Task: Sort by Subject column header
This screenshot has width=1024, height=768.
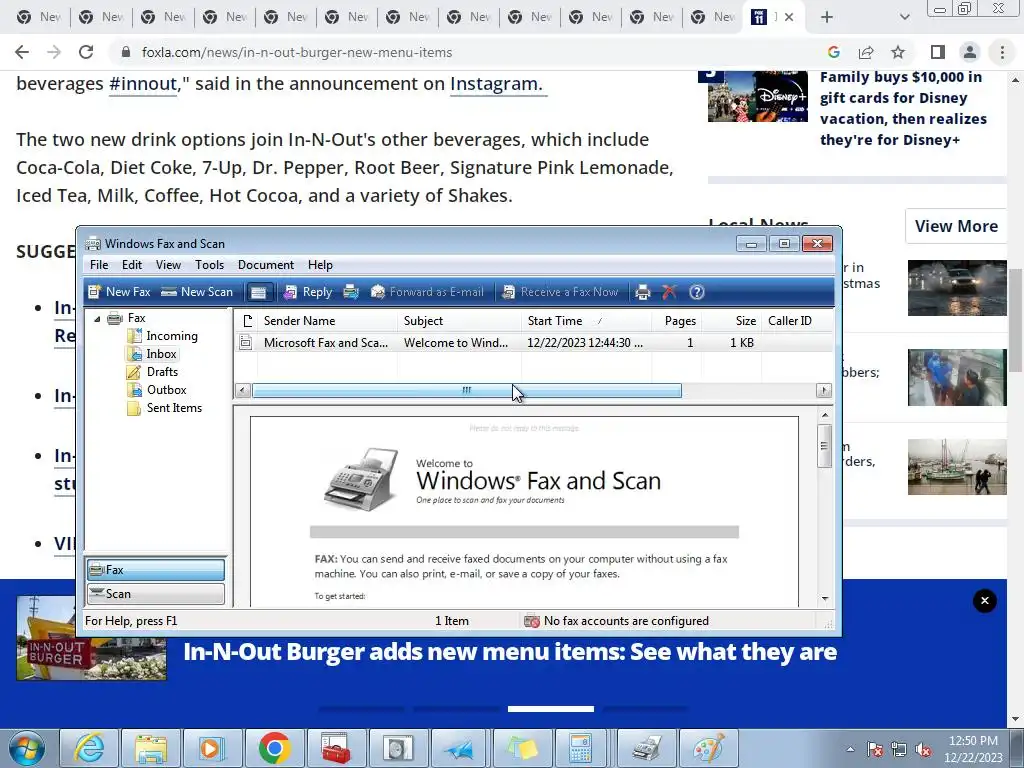Action: (459, 321)
